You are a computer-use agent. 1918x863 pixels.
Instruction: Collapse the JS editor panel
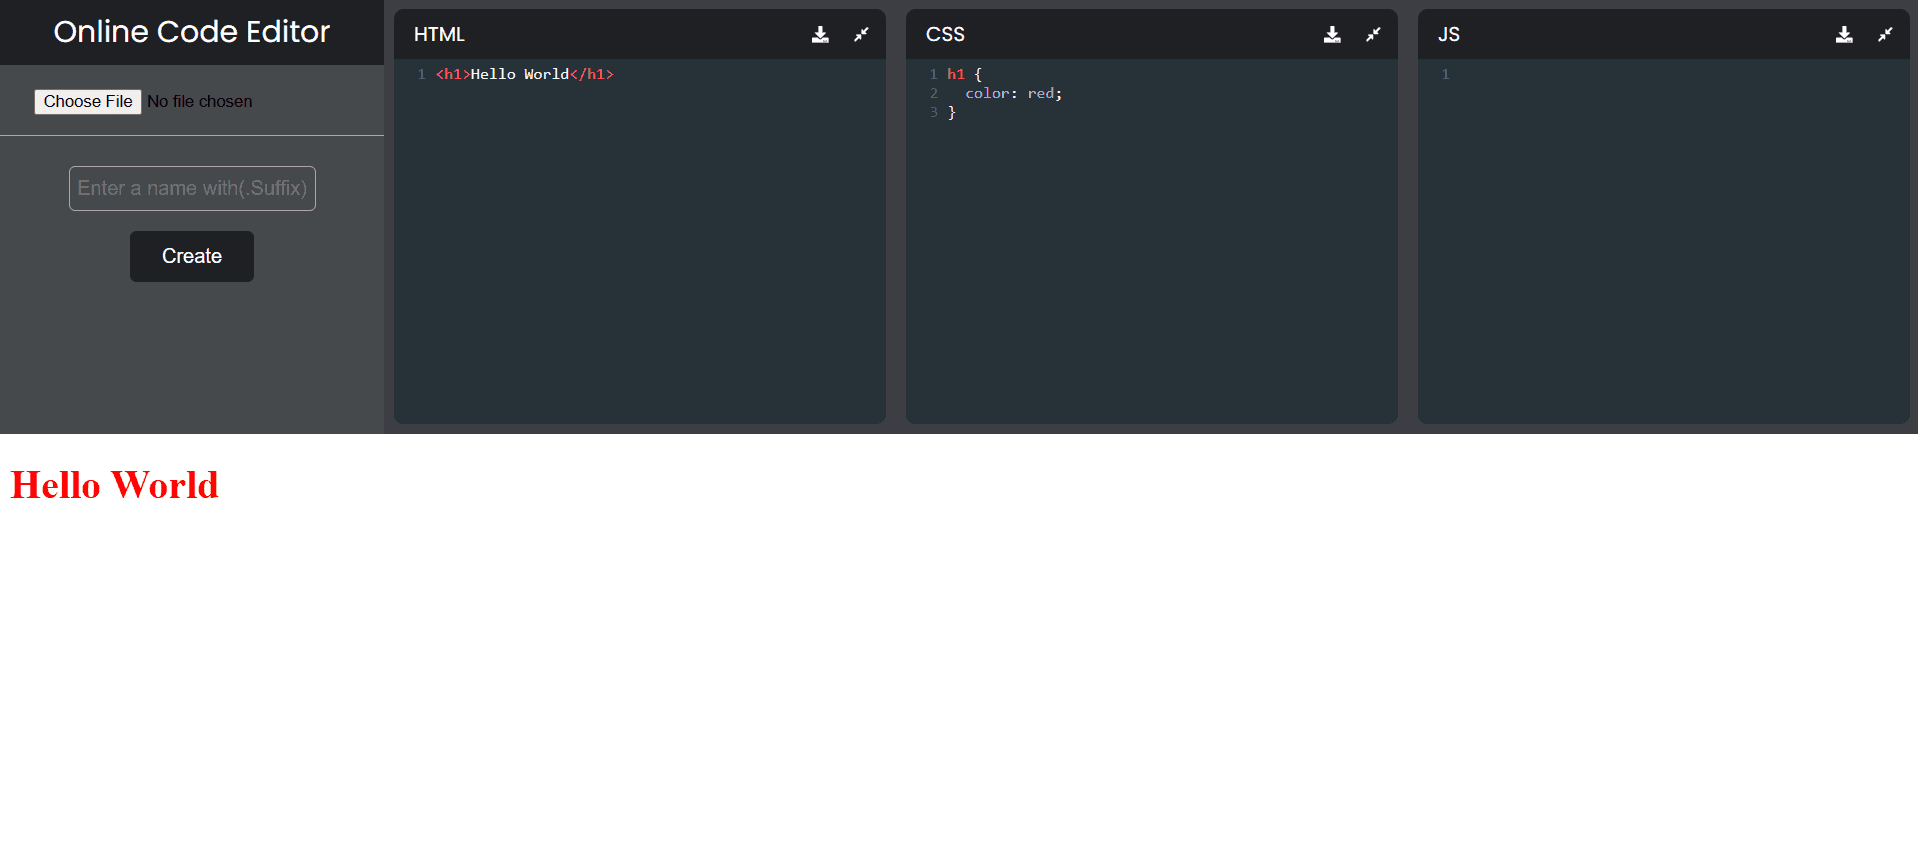(x=1885, y=35)
